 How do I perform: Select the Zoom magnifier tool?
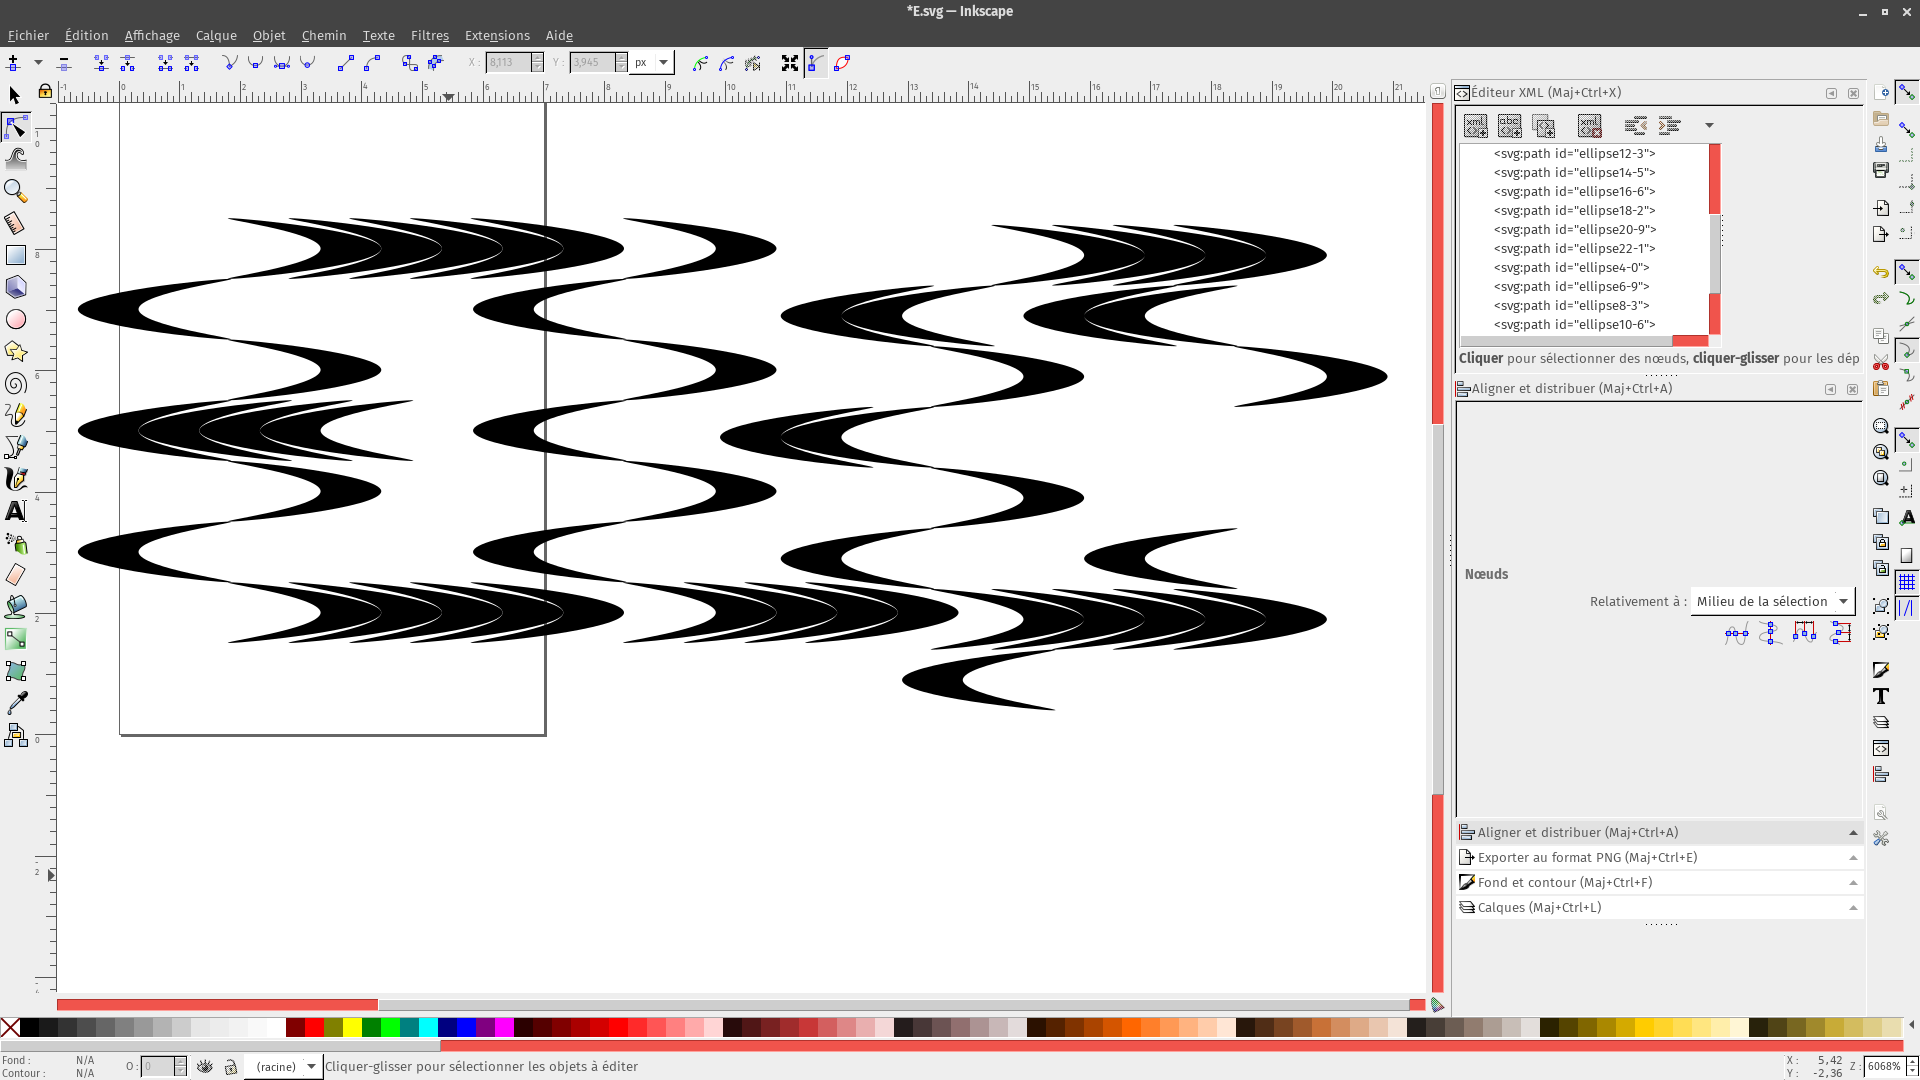(x=15, y=190)
